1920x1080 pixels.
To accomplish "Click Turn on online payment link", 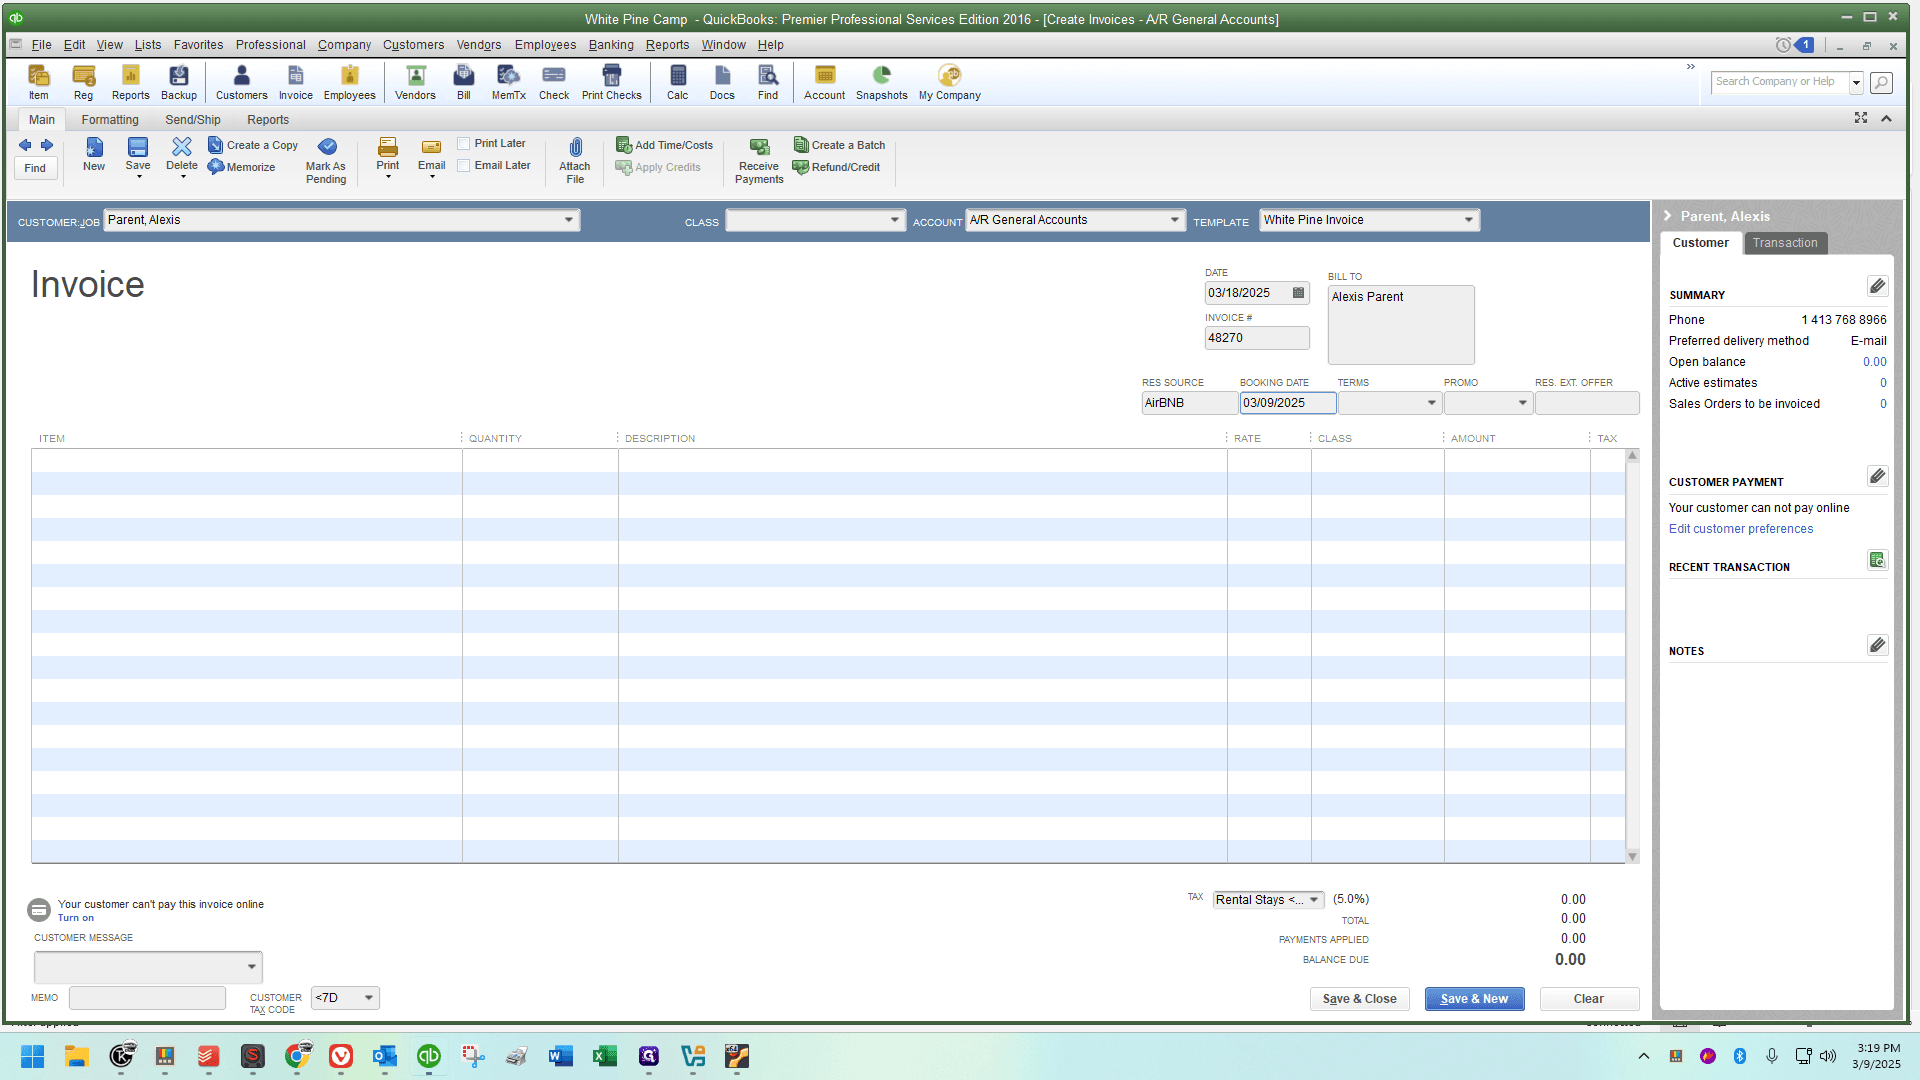I will pos(76,918).
